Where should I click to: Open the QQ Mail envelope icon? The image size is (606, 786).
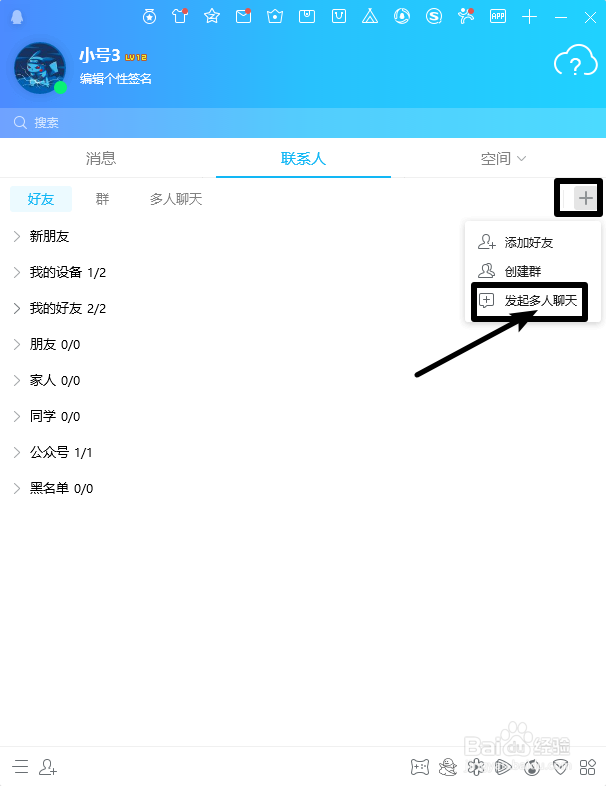coord(244,17)
